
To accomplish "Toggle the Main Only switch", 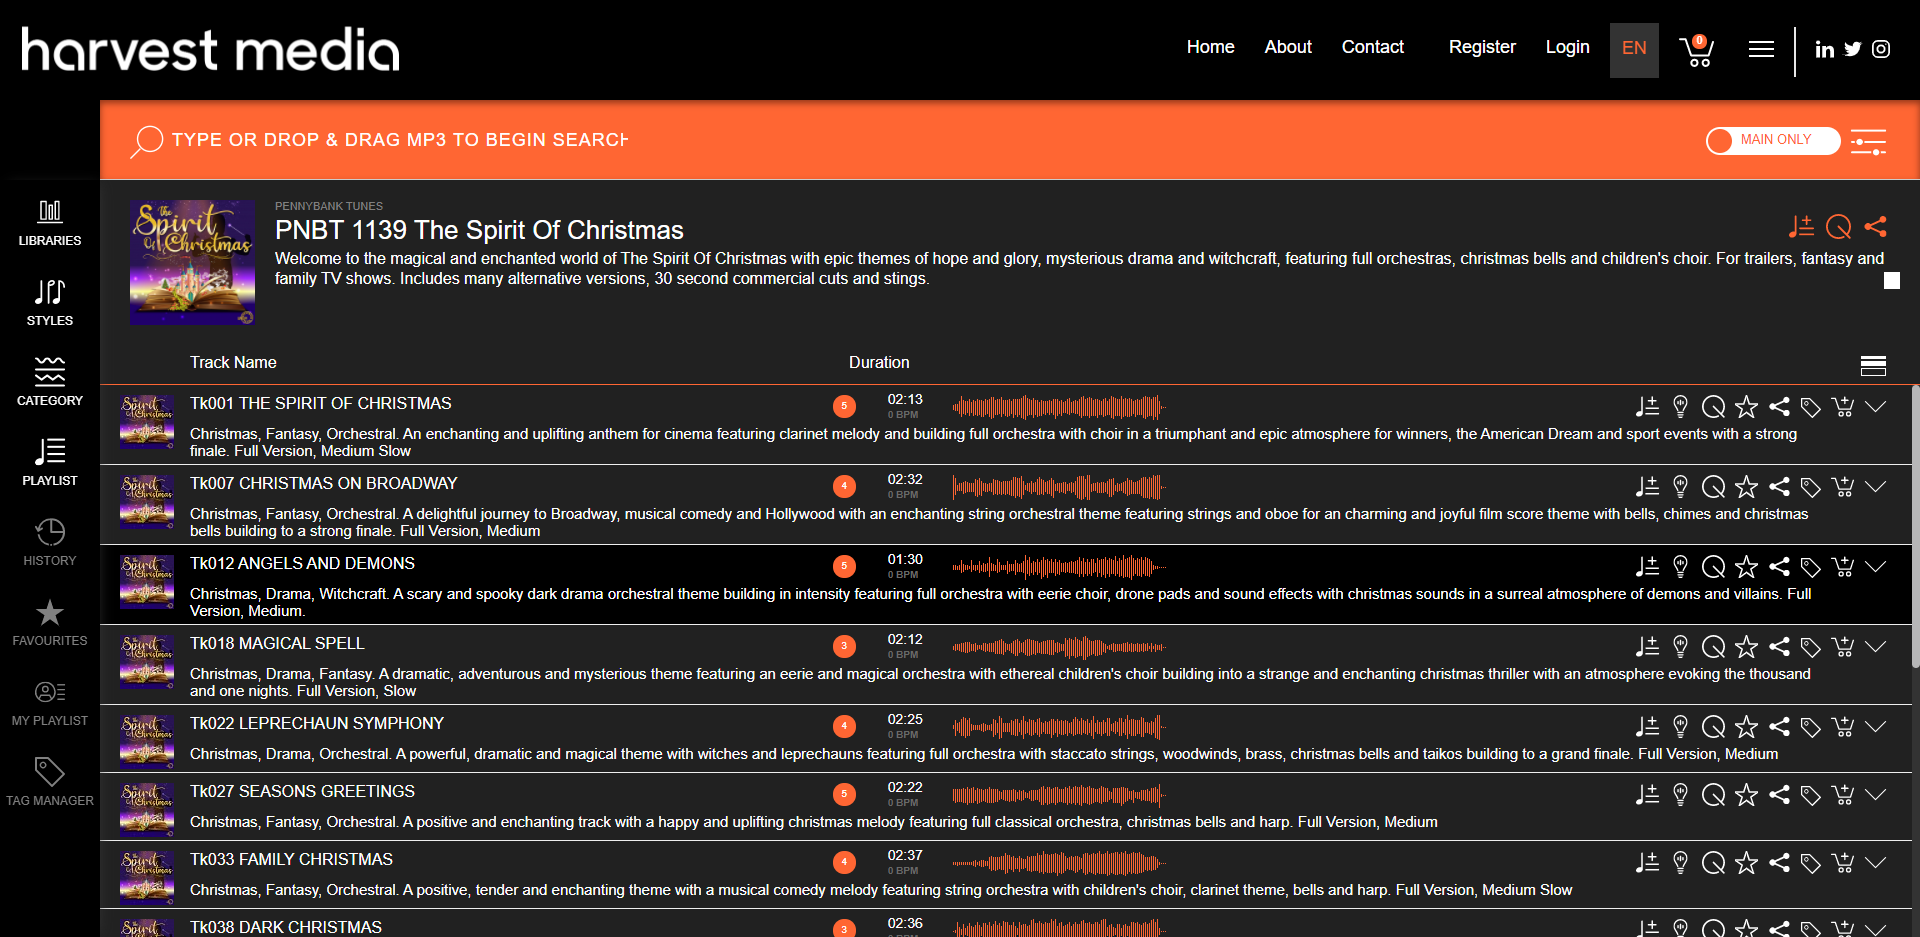I will tap(1773, 141).
